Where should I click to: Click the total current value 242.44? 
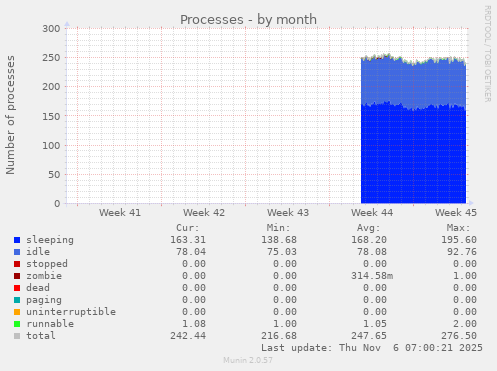tap(188, 336)
